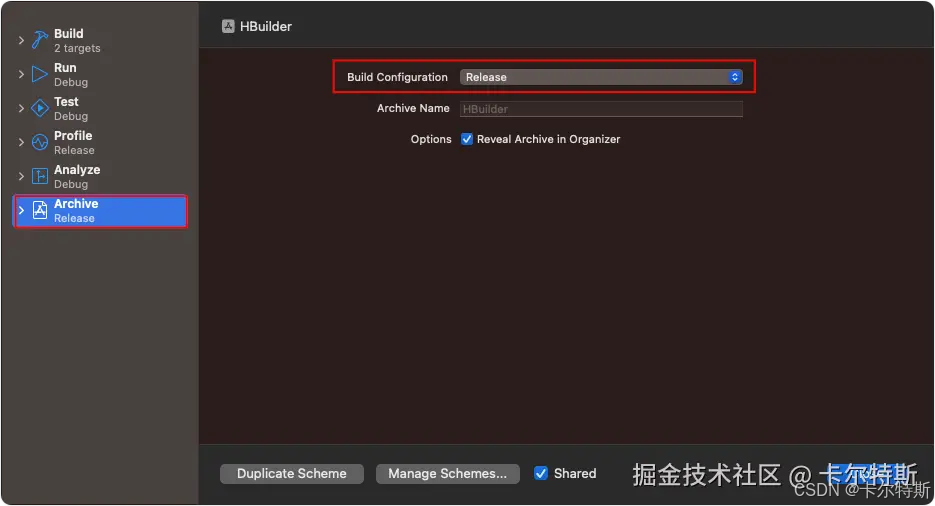Select the Profile Release row
This screenshot has width=935, height=506.
(x=101, y=142)
